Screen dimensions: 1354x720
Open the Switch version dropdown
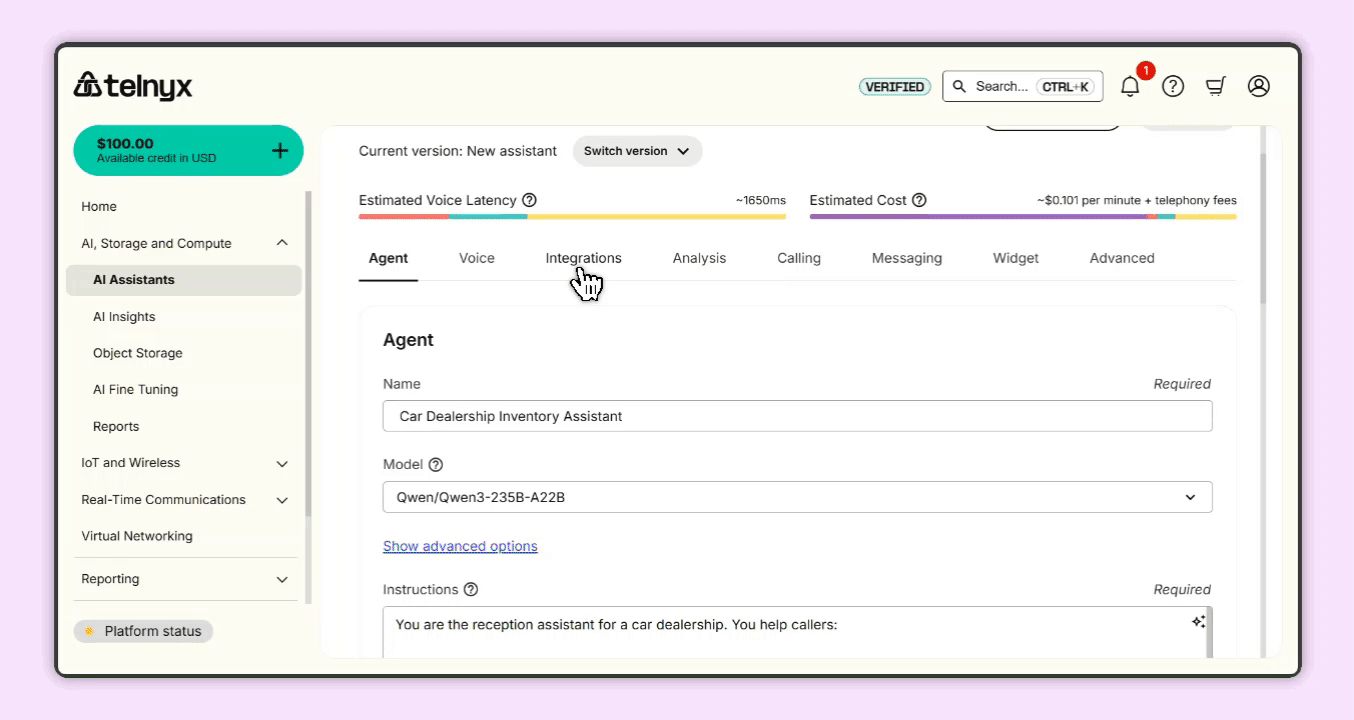[x=637, y=151]
